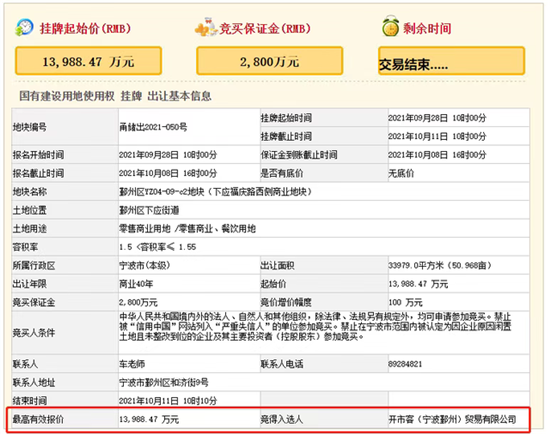Image resolution: width=550 pixels, height=434 pixels.
Task: Click the clock icon beside 挂牌起始价
Action: (24, 27)
